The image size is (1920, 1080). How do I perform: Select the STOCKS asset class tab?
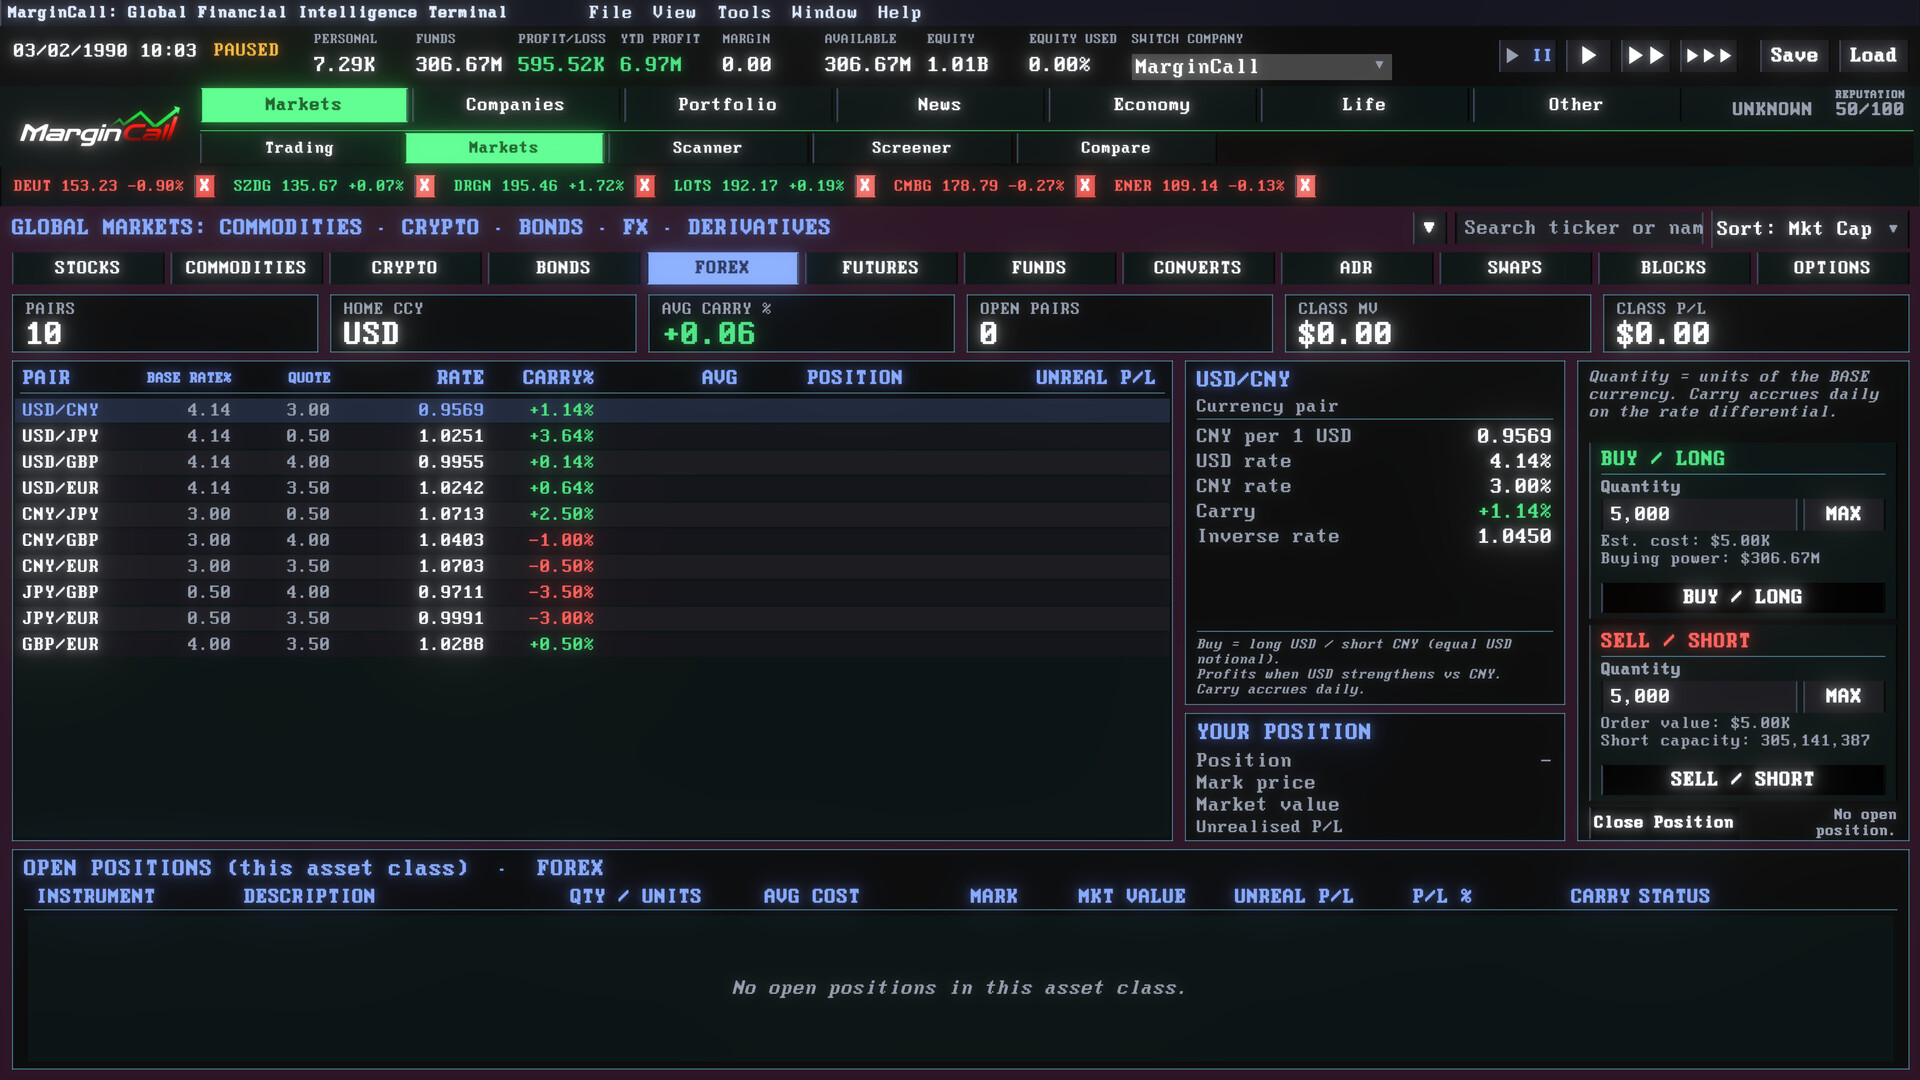click(87, 268)
